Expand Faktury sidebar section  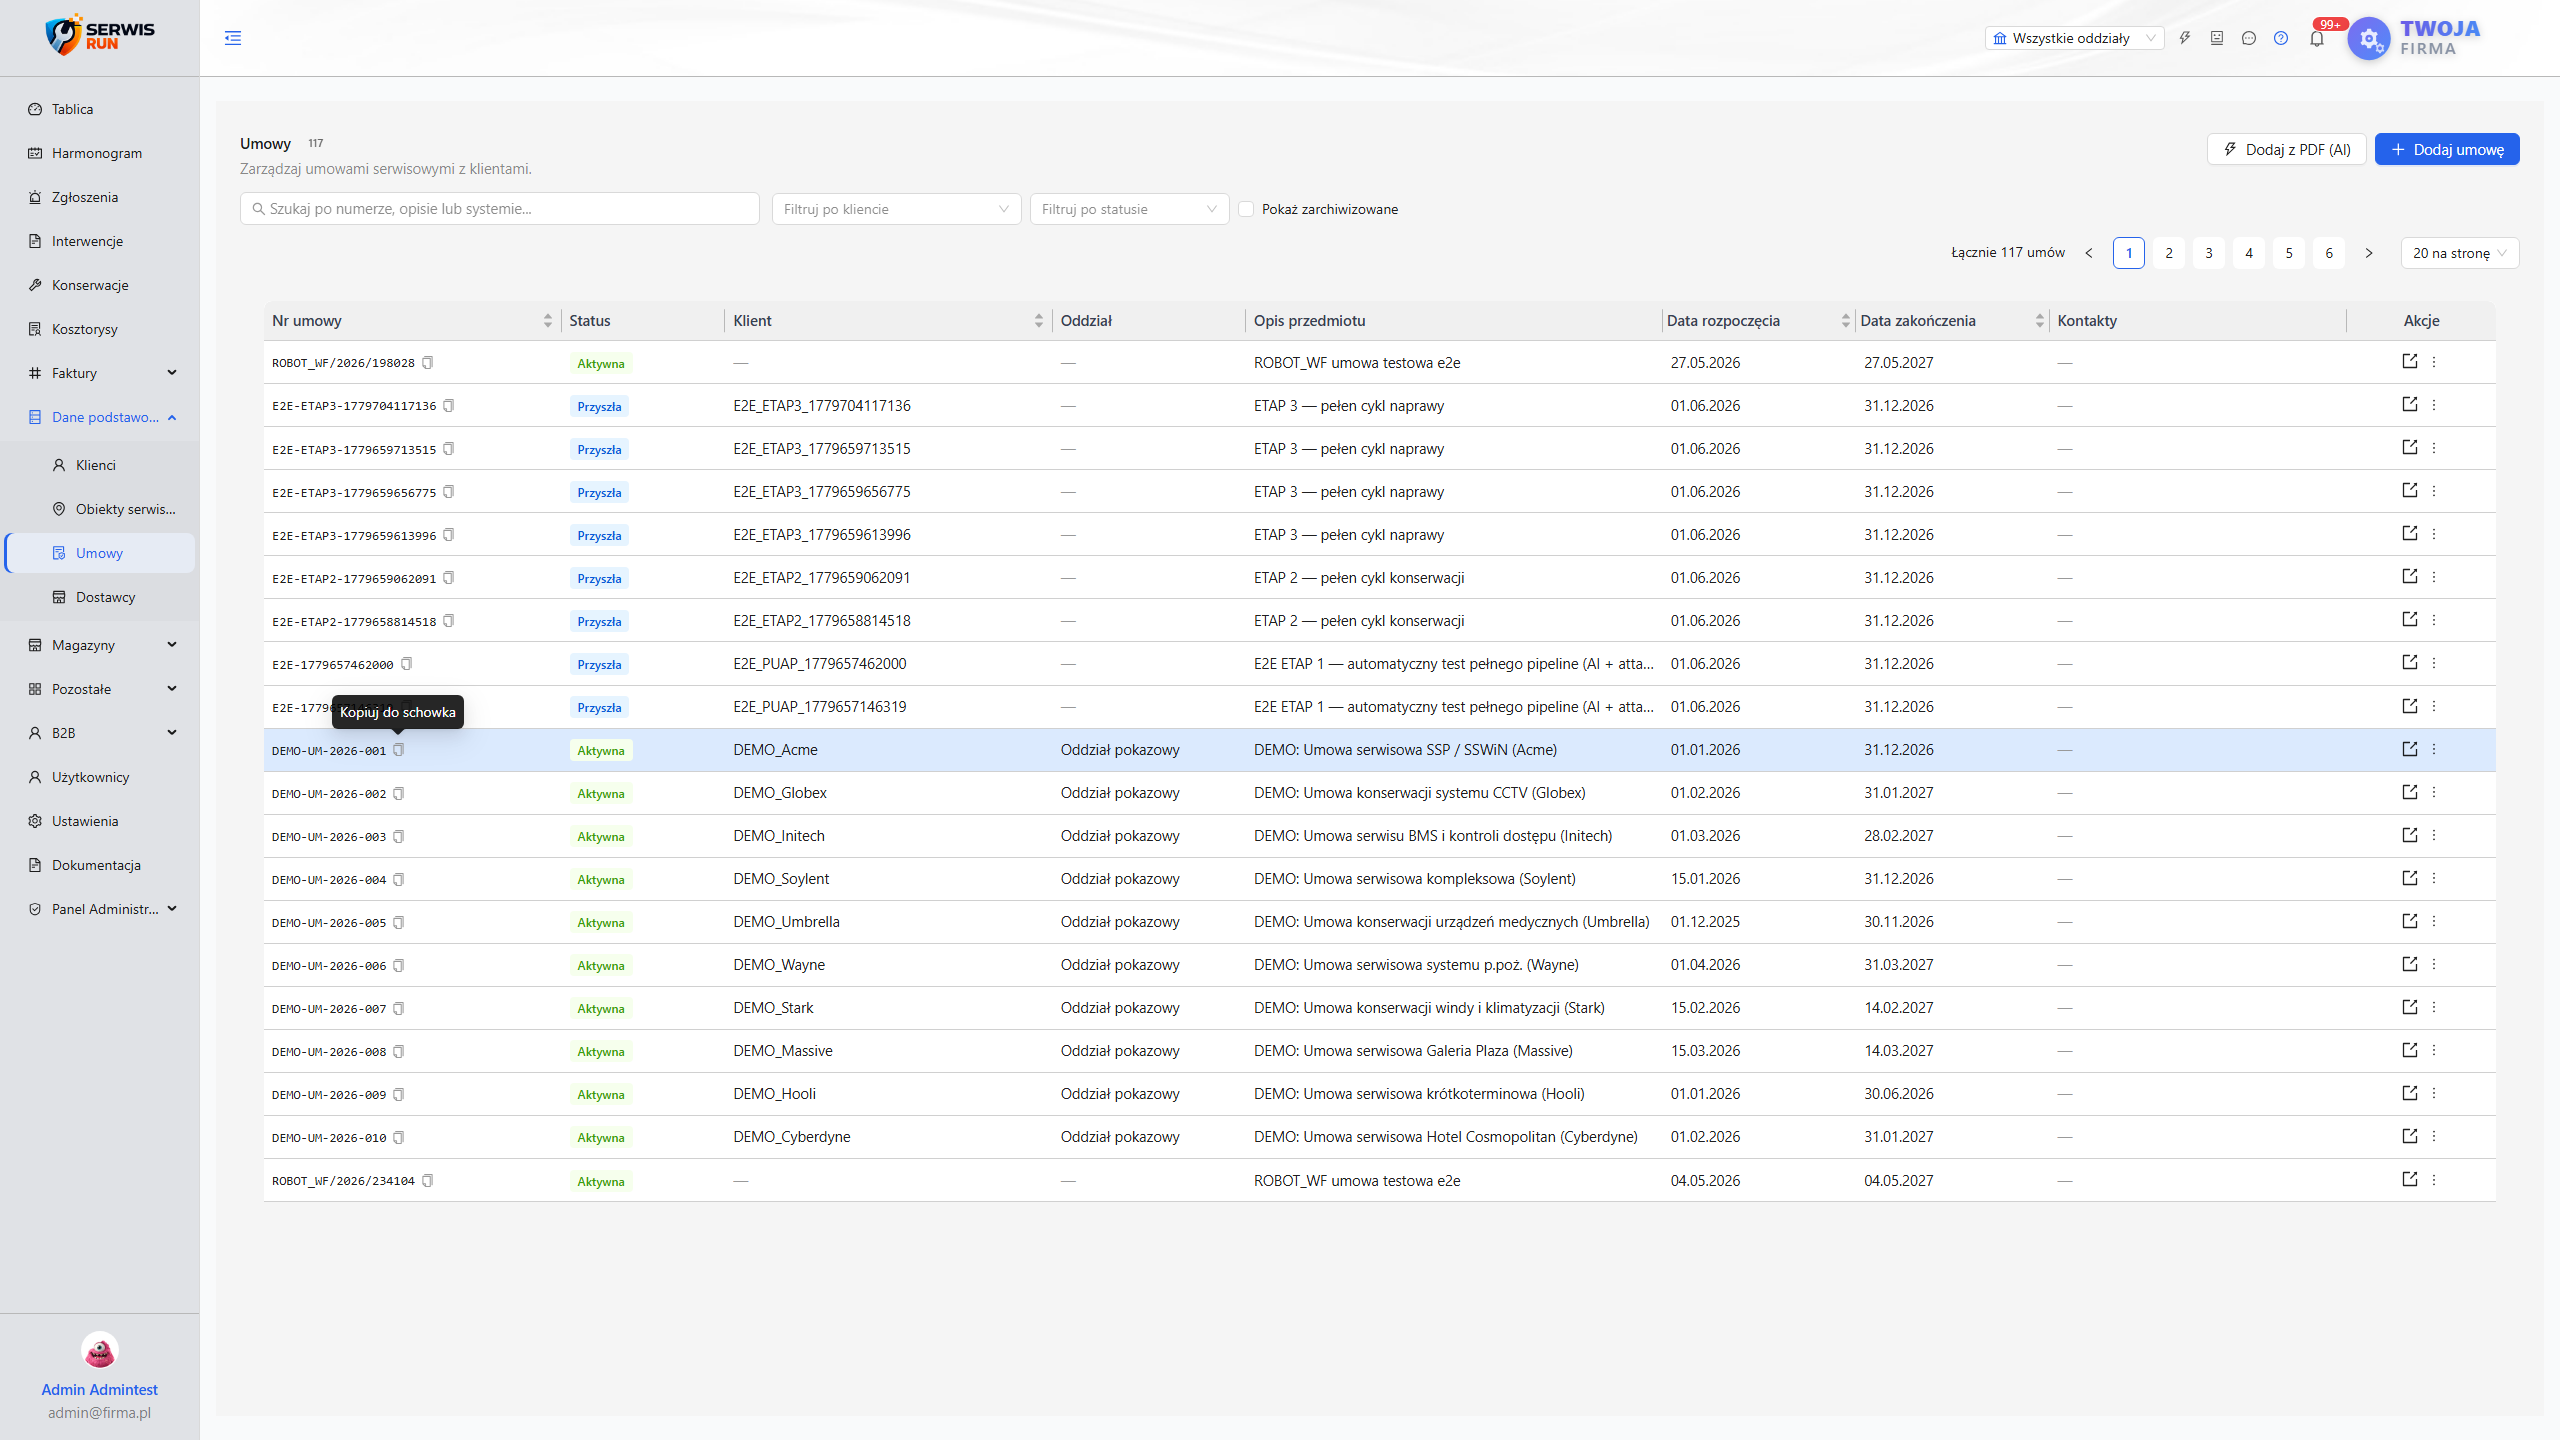click(x=100, y=373)
